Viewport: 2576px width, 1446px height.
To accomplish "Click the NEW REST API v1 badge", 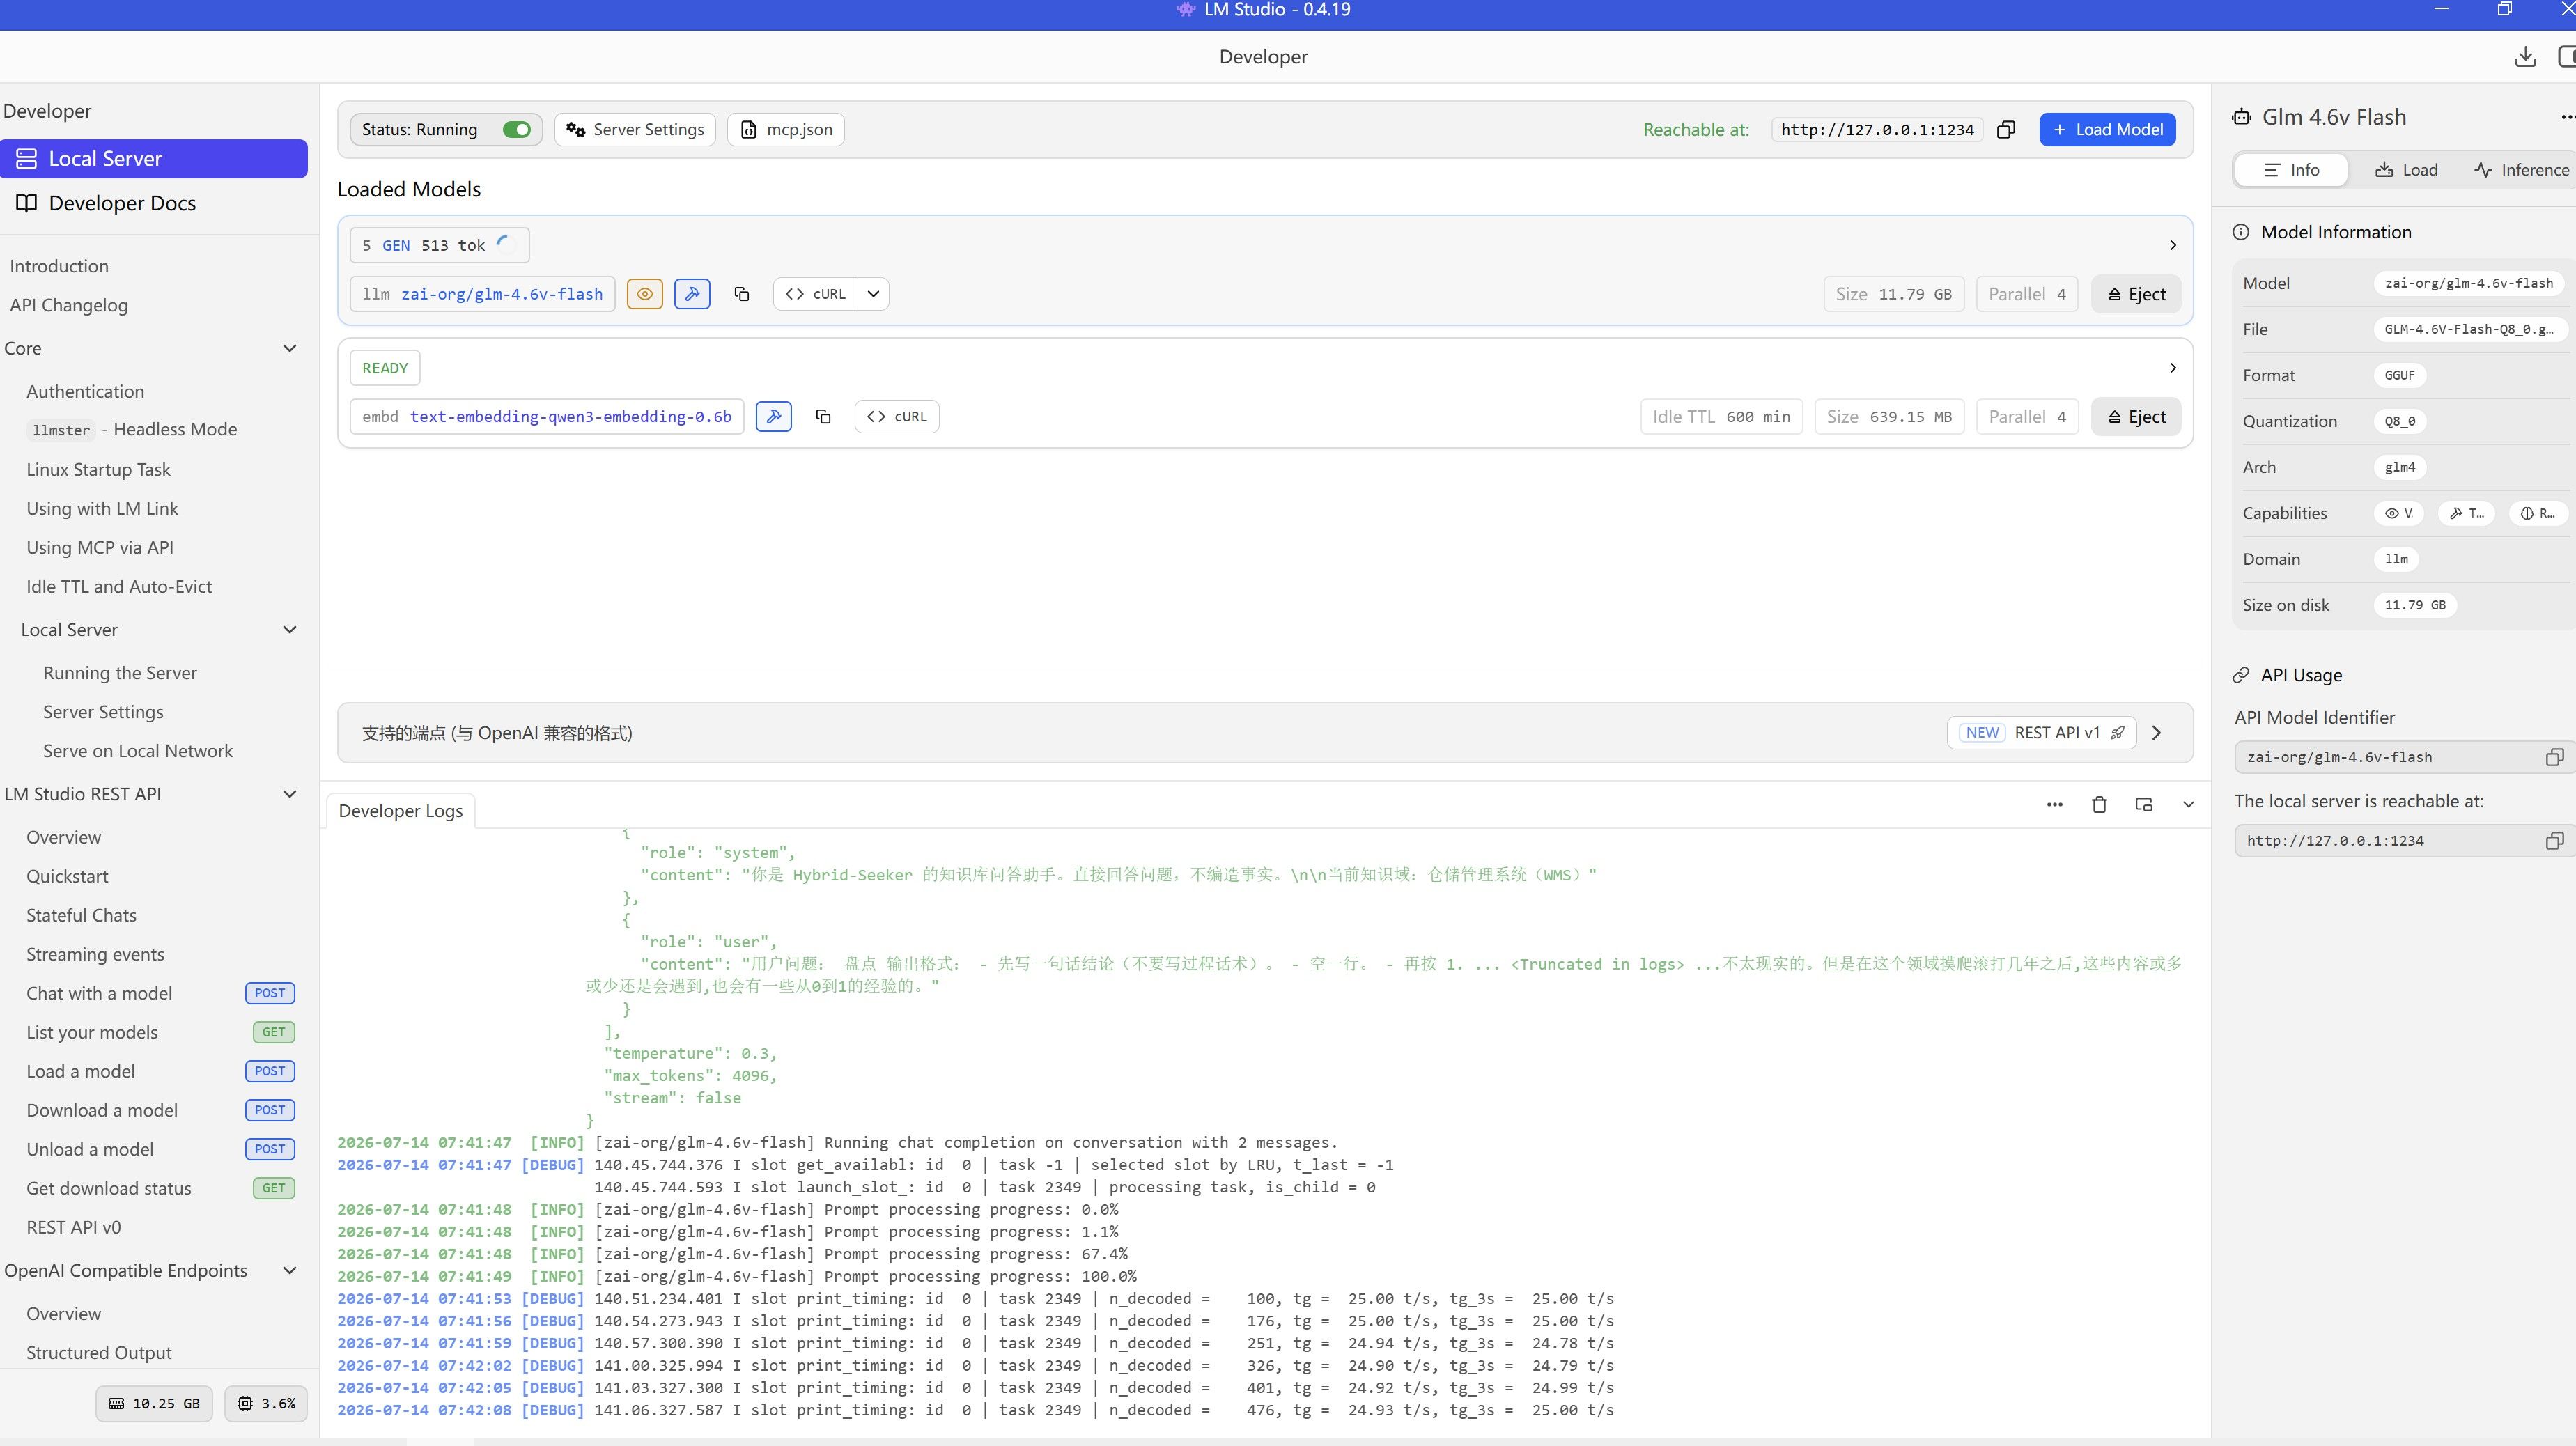I will (2041, 733).
